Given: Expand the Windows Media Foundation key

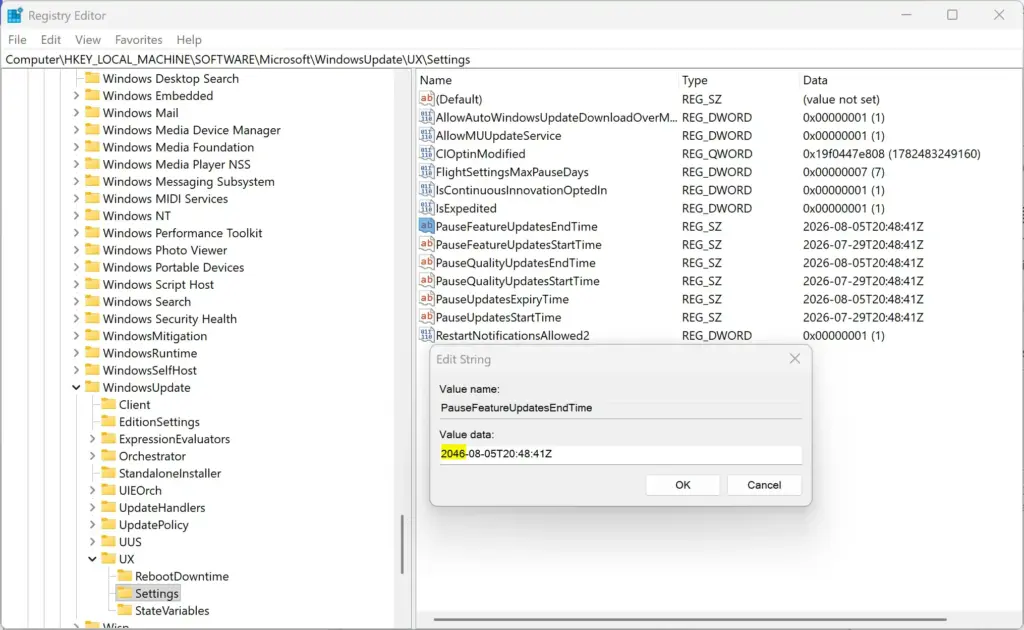Looking at the screenshot, I should tap(76, 147).
